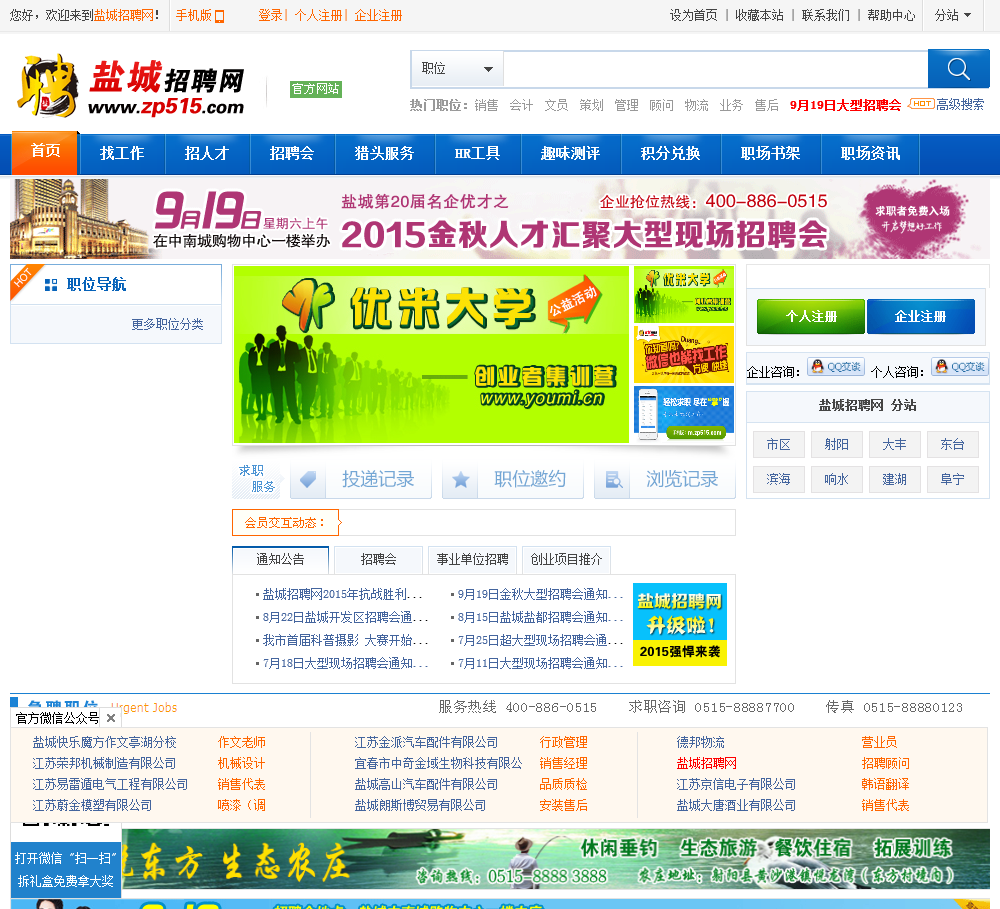The height and width of the screenshot is (909, 1000).
Task: Select the 建湖 branch site
Action: point(894,479)
